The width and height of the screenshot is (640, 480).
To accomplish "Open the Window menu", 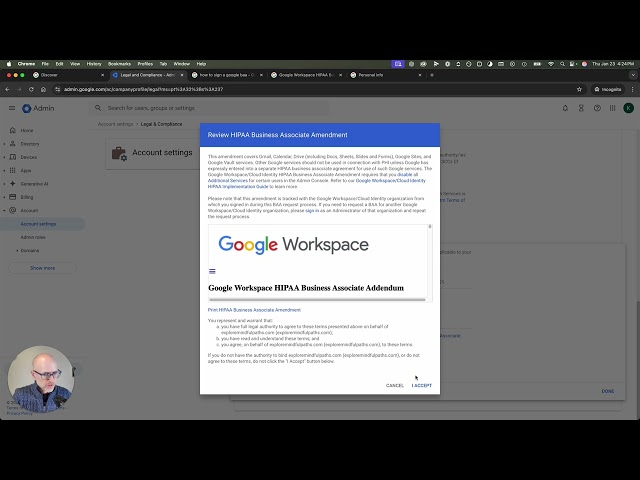I will pos(182,64).
